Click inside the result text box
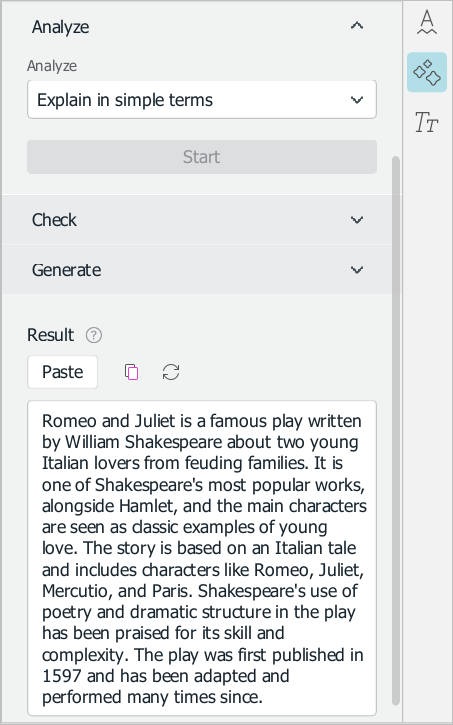This screenshot has height=725, width=453. pos(202,558)
